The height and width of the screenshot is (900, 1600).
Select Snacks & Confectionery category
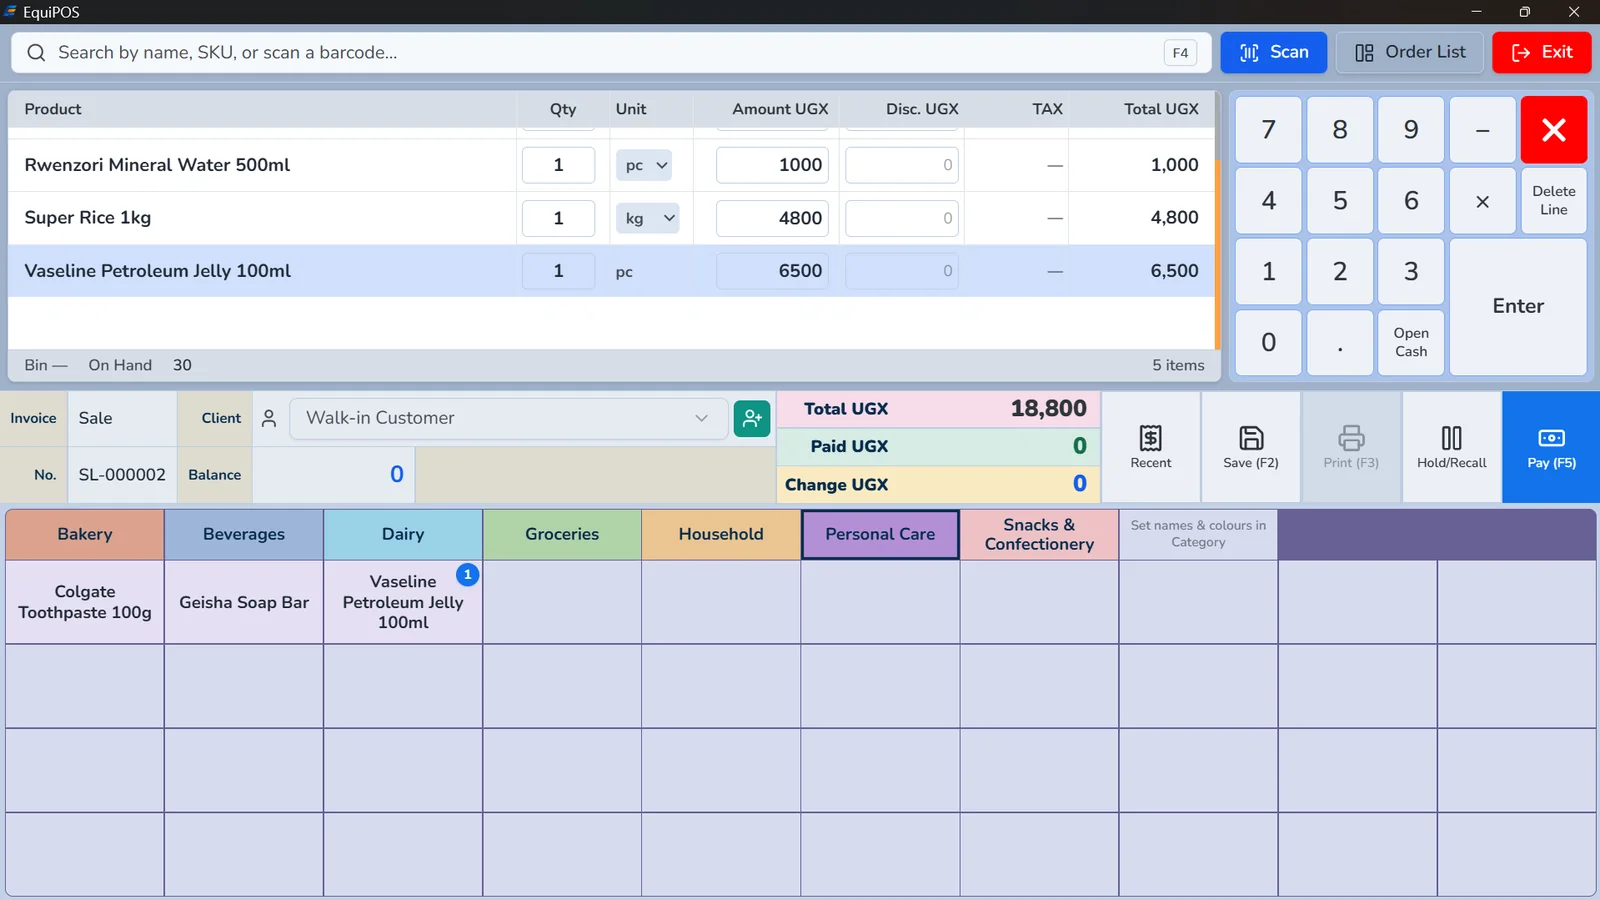click(x=1039, y=534)
